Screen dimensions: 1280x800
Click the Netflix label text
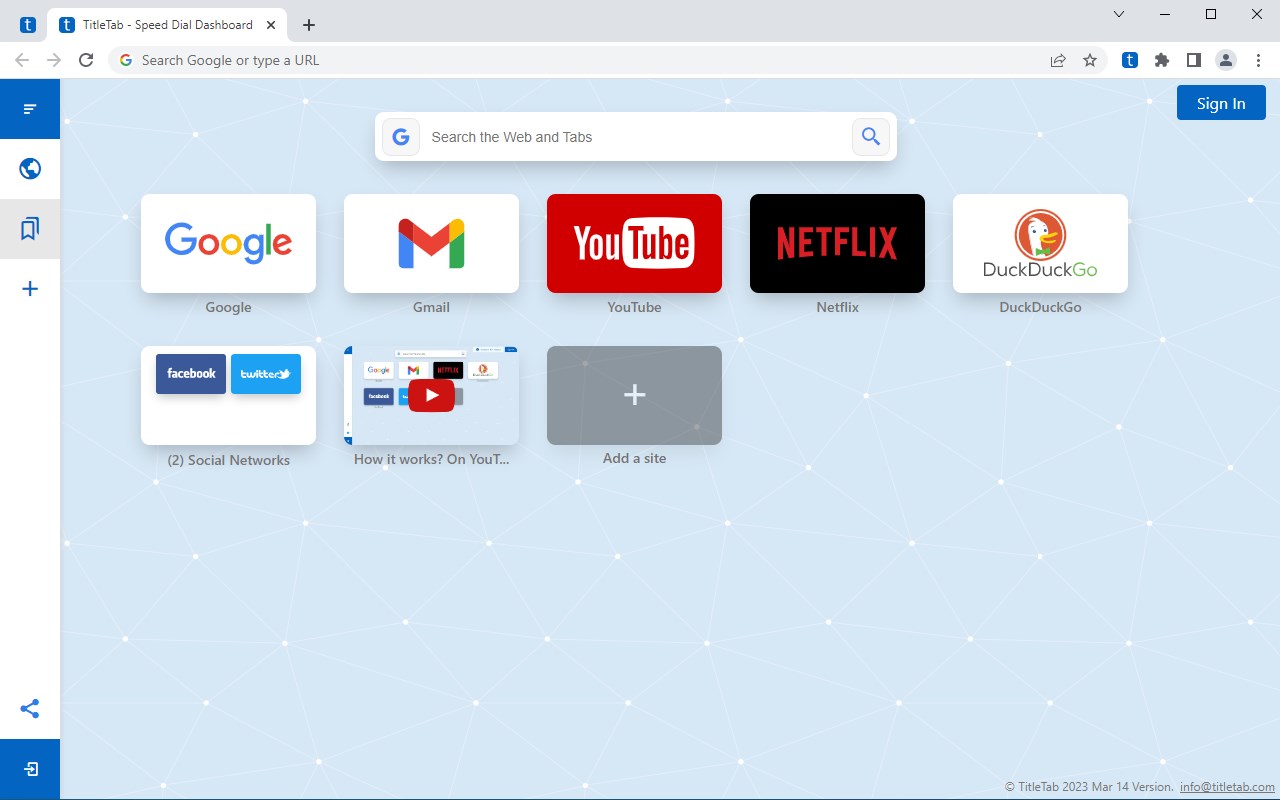coord(837,307)
